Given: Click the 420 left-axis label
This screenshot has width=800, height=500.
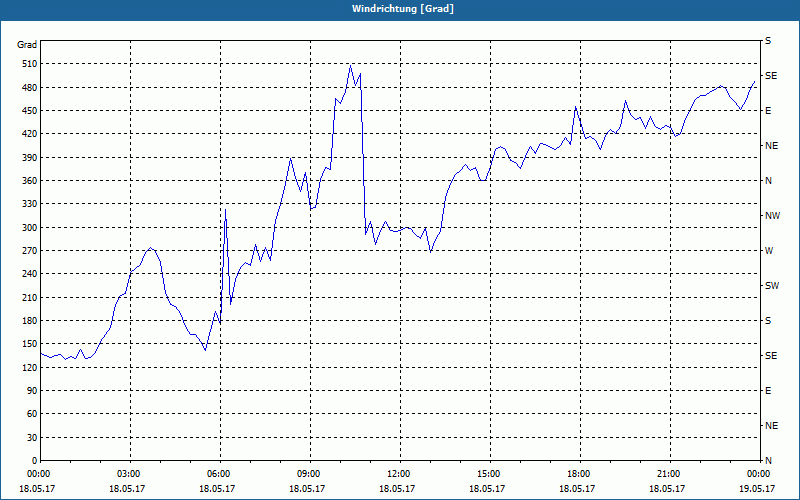Looking at the screenshot, I should (30, 134).
